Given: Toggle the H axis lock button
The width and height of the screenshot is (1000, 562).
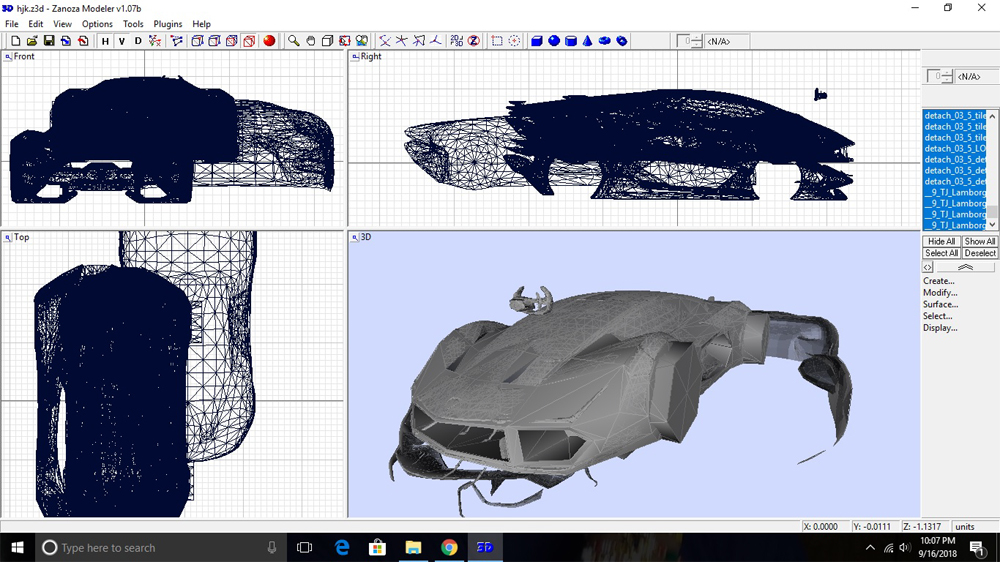Looking at the screenshot, I should click(105, 41).
